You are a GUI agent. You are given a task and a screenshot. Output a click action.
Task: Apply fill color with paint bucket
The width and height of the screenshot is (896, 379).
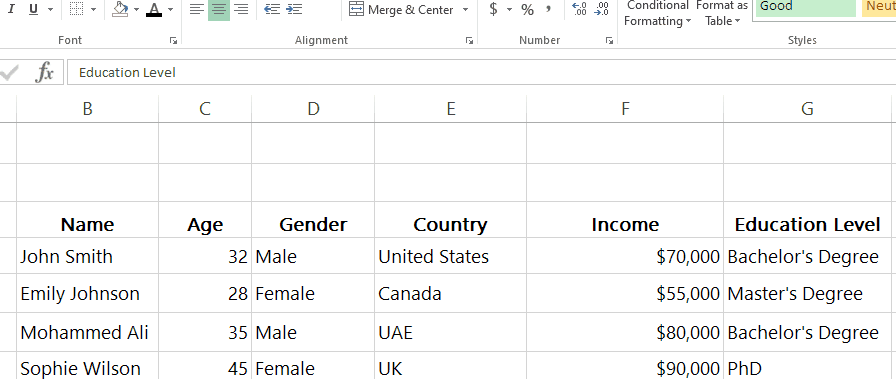(x=119, y=9)
